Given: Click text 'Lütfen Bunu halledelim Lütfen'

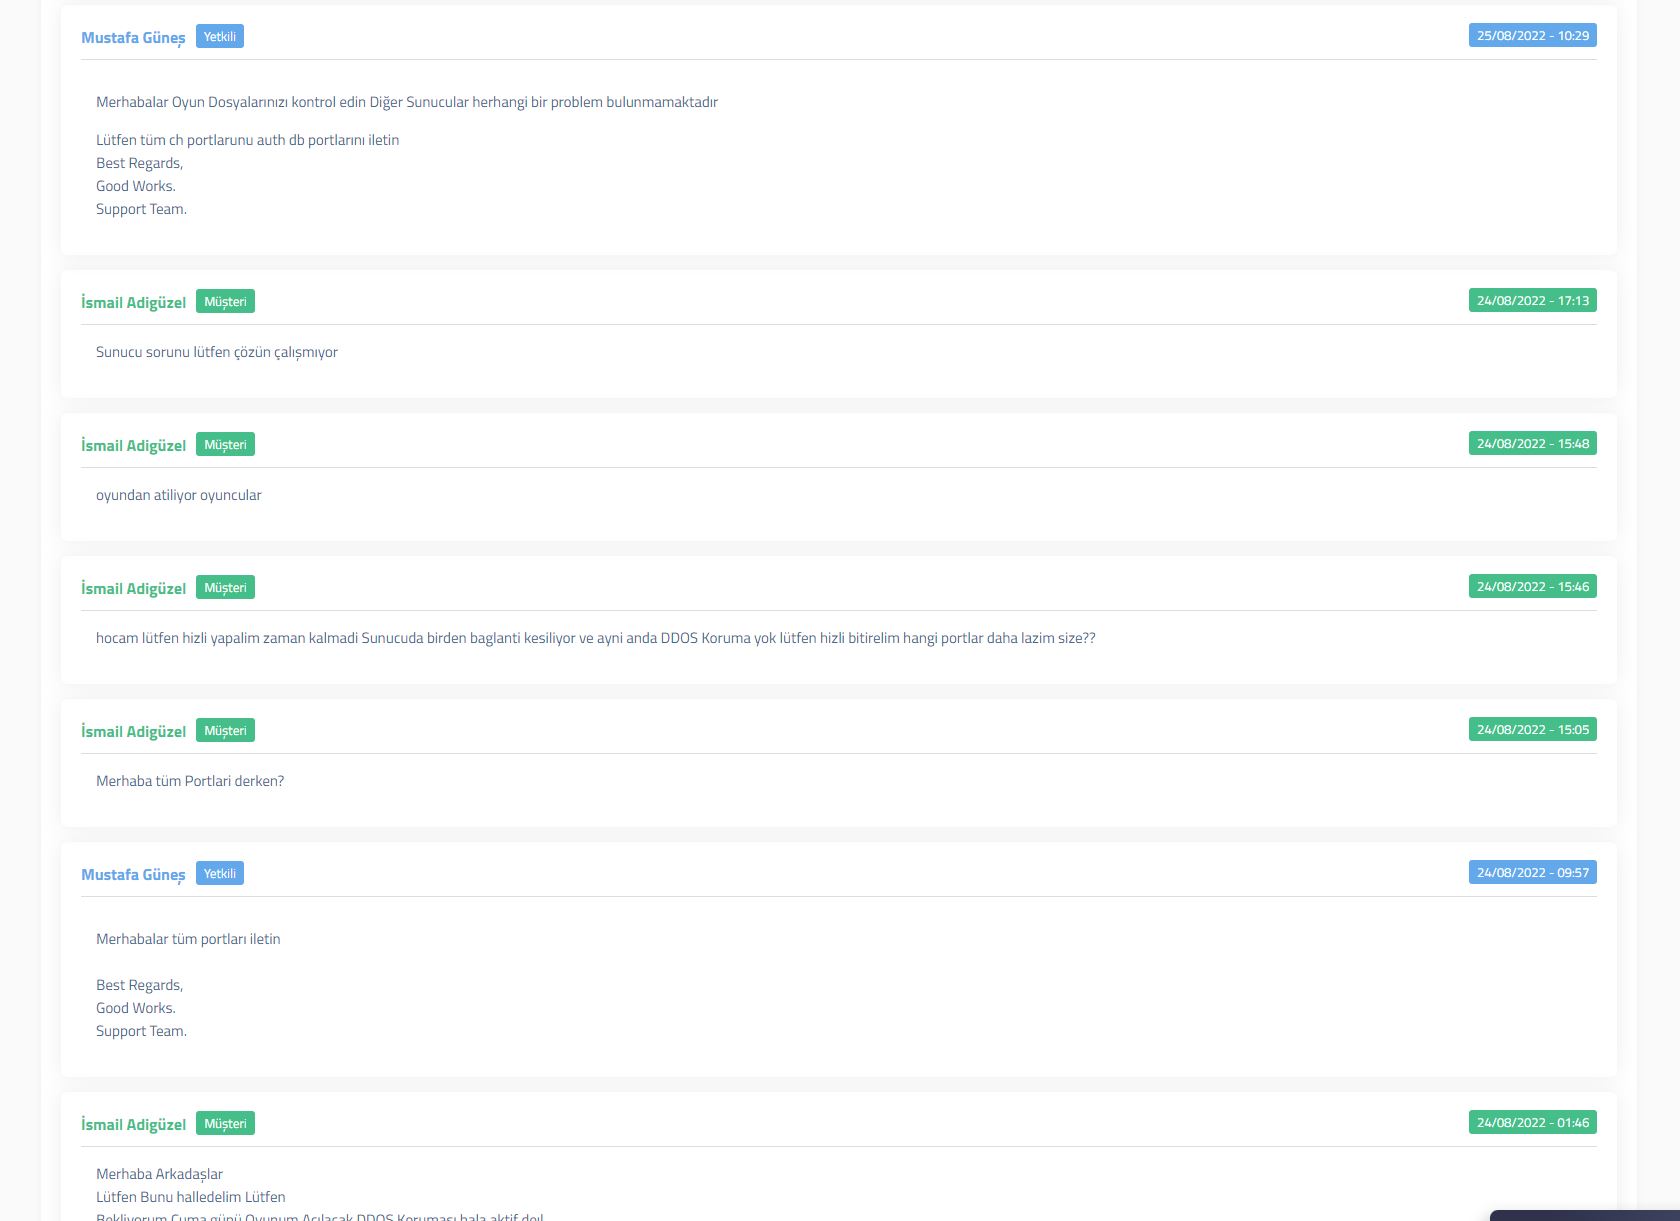Looking at the screenshot, I should click(x=191, y=1197).
